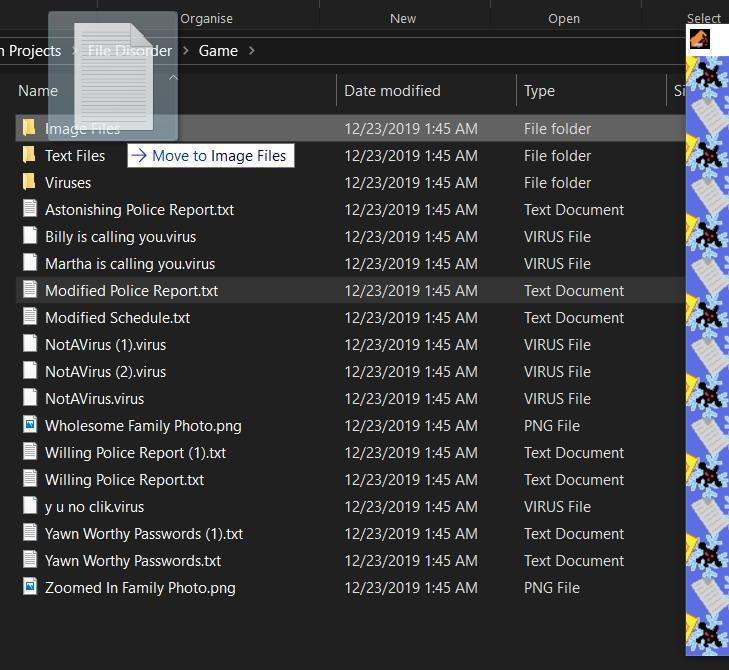
Task: Go to Game in the breadcrumb path
Action: coord(218,51)
